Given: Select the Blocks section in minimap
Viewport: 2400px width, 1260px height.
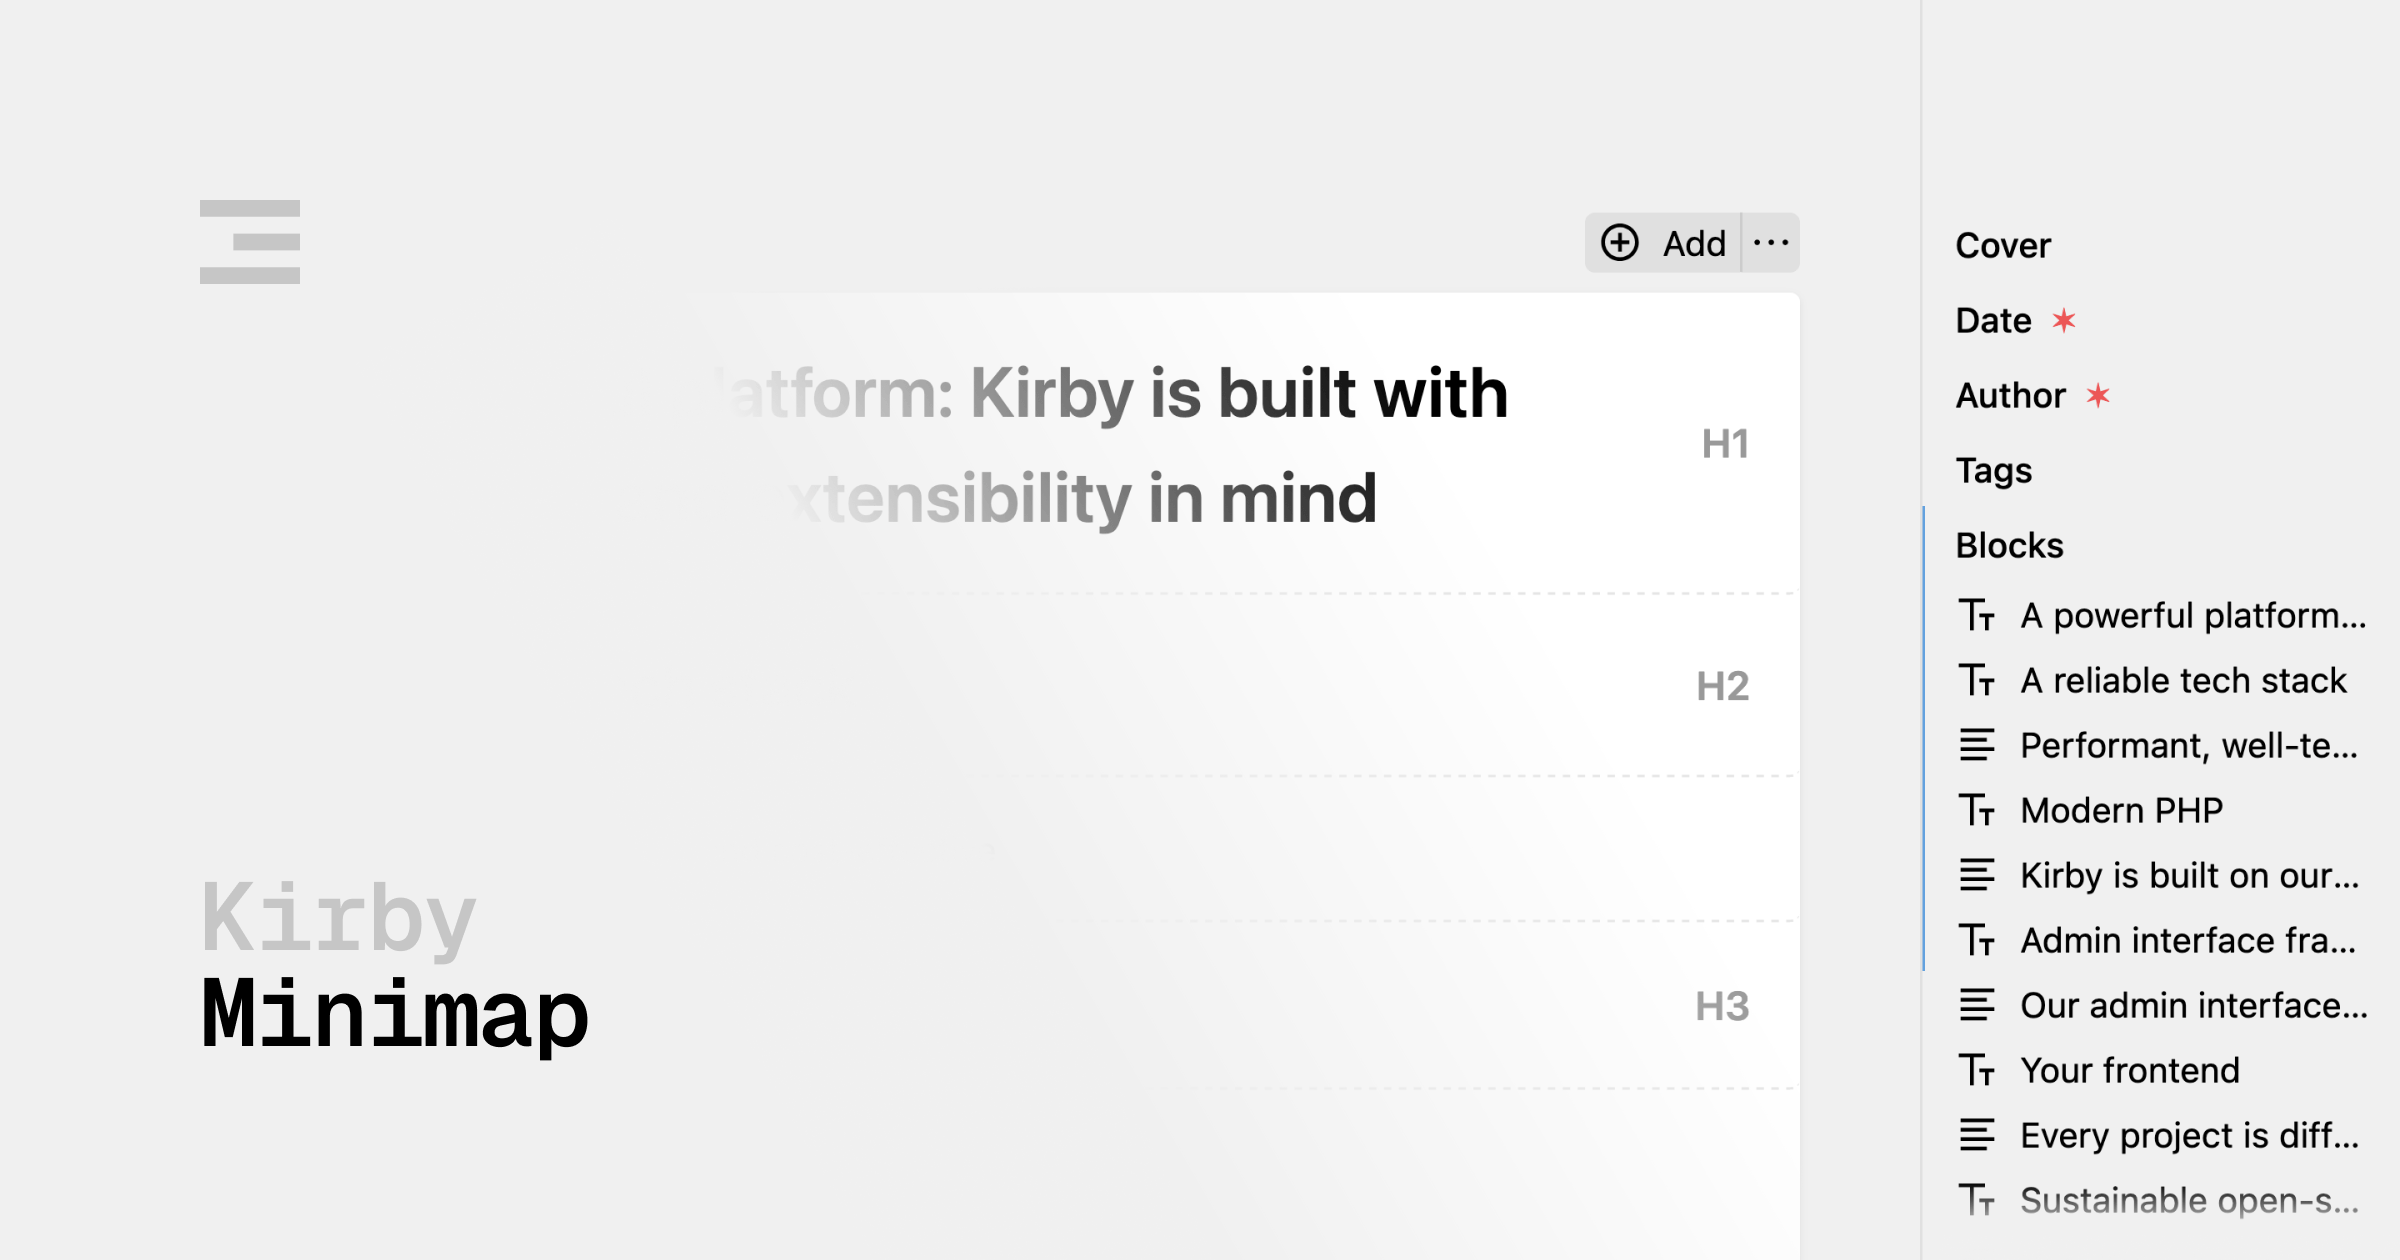Looking at the screenshot, I should point(2010,546).
